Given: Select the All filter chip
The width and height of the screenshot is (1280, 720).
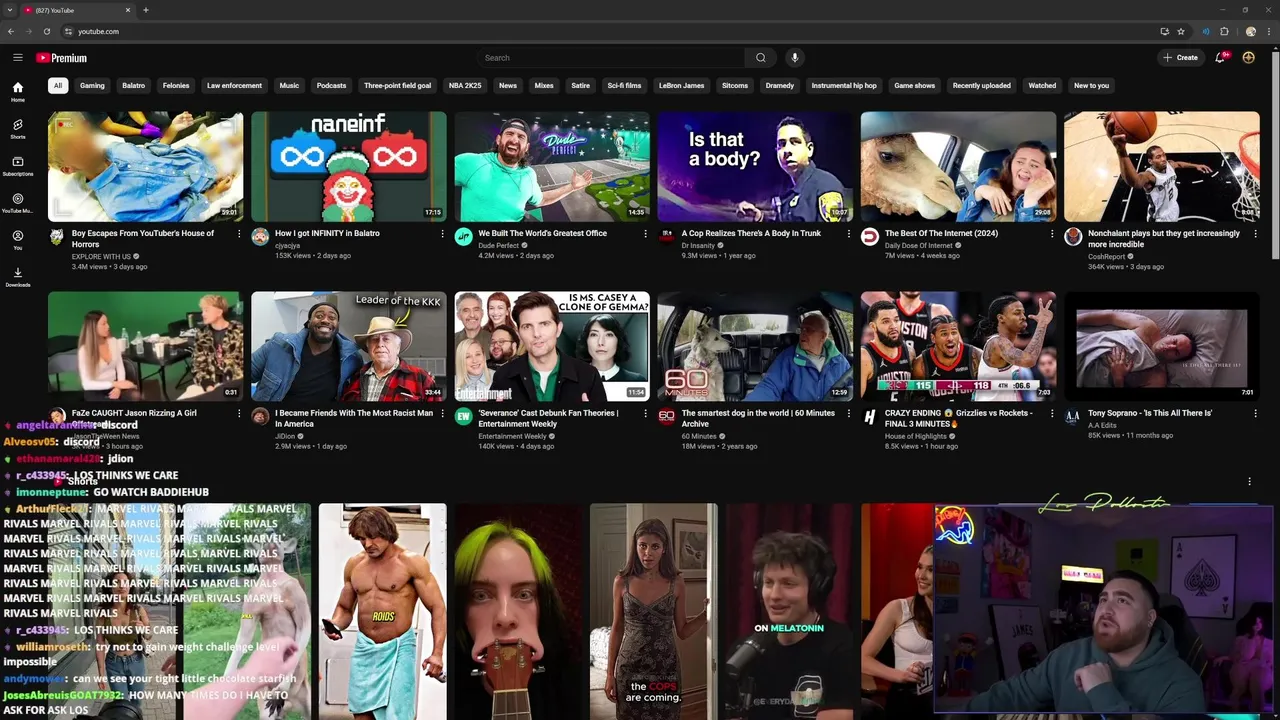Looking at the screenshot, I should (x=58, y=86).
